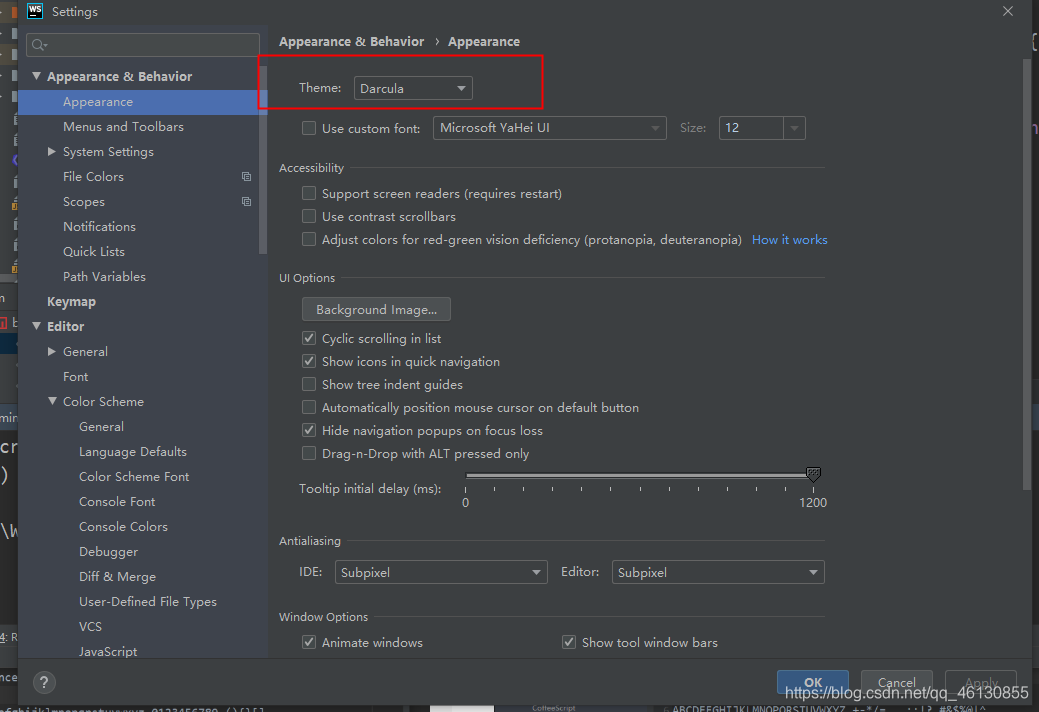Screen dimensions: 1039x712
Task: Click the settings search input field
Action: pos(142,45)
